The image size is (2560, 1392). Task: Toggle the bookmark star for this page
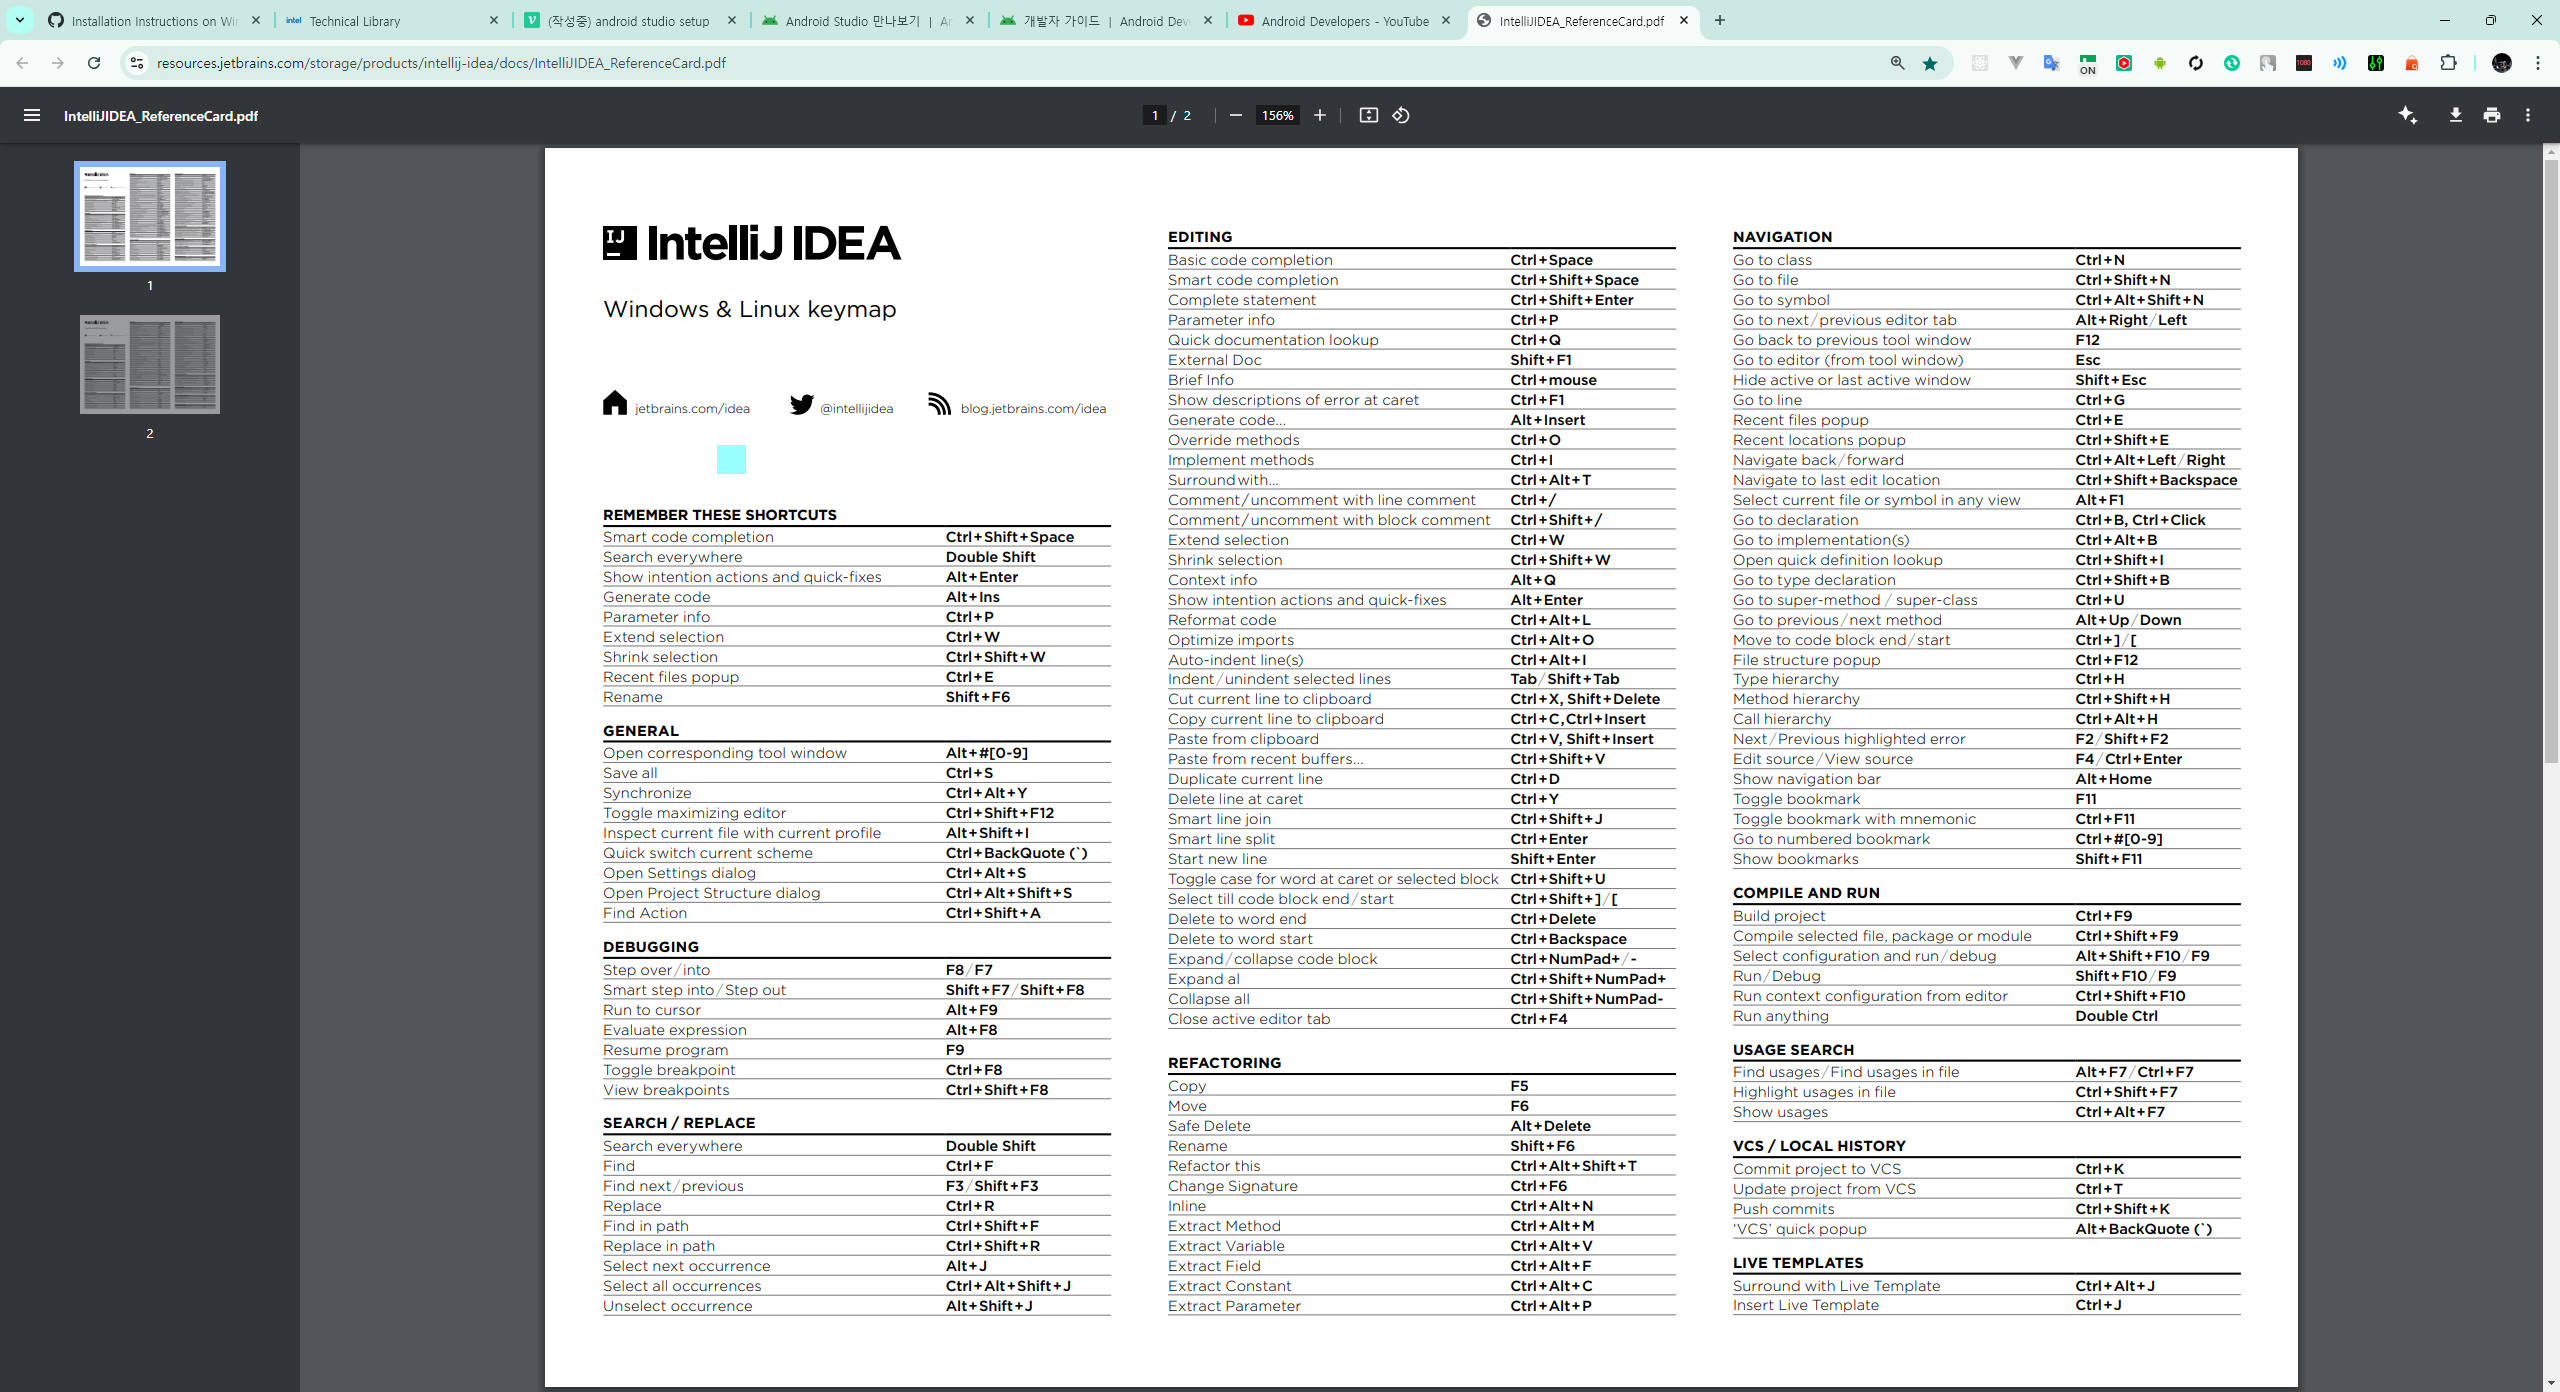click(x=1929, y=62)
